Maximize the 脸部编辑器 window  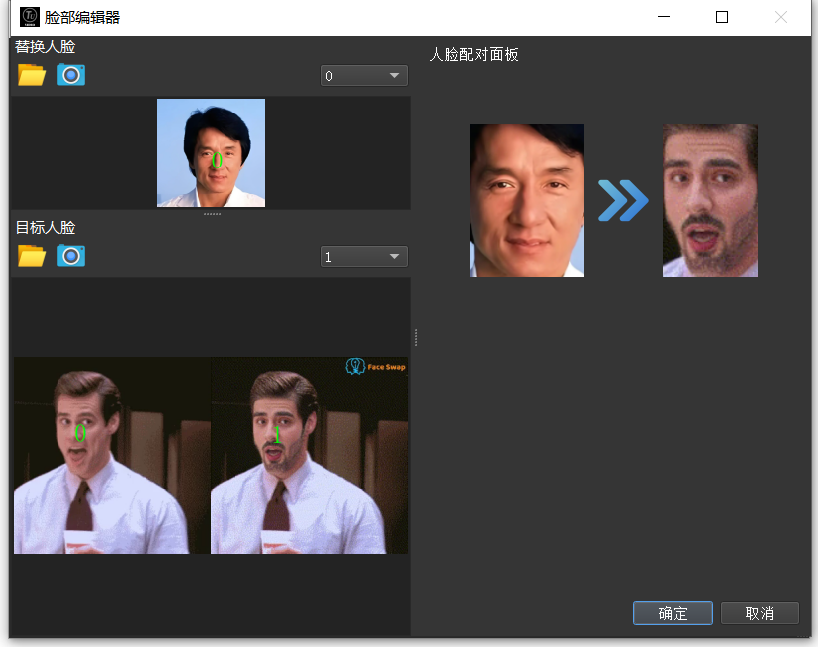pos(722,17)
